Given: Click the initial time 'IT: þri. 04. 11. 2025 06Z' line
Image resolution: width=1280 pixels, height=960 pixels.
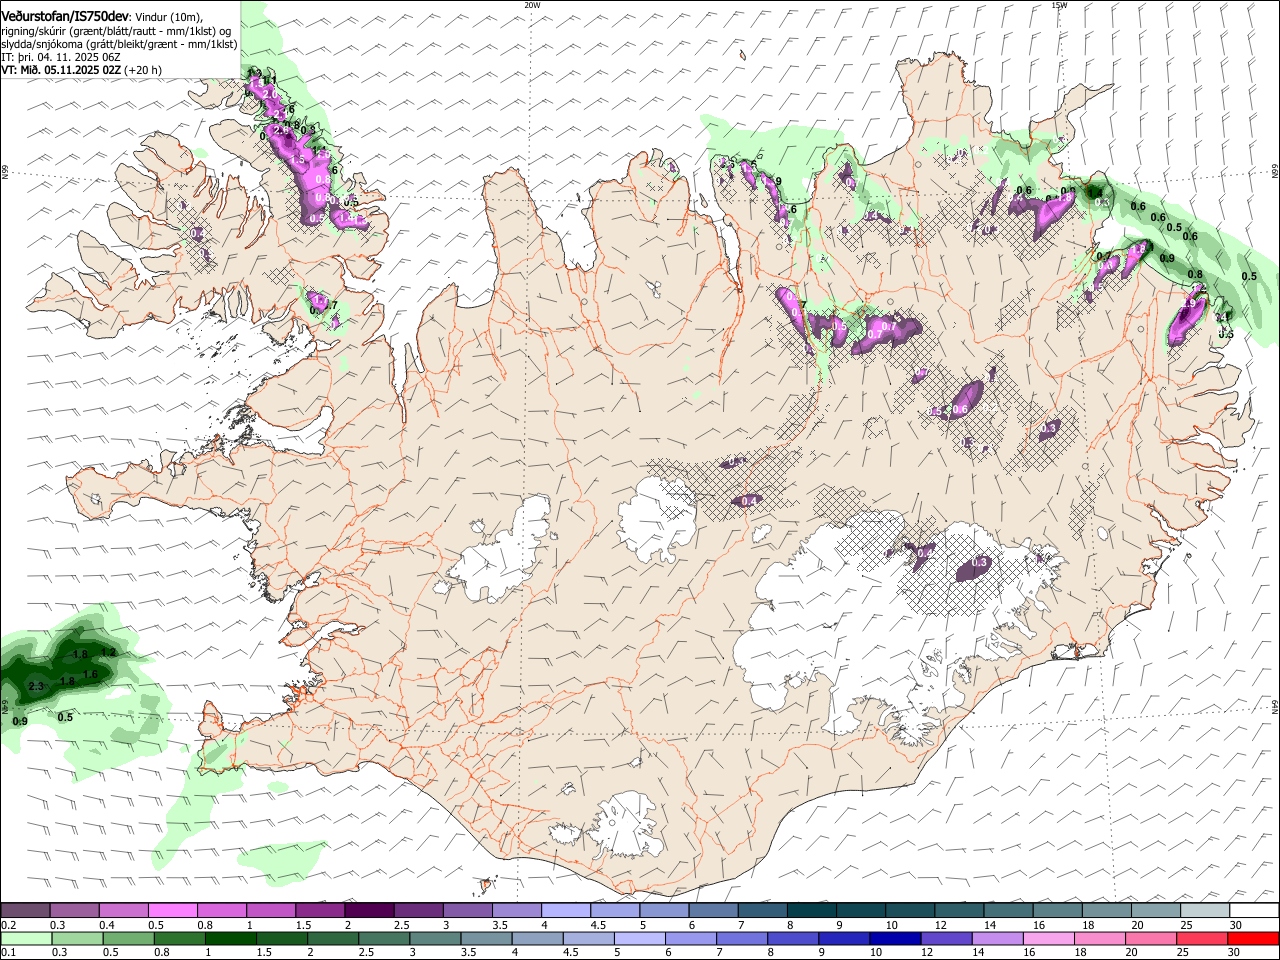Looking at the screenshot, I should 62,57.
